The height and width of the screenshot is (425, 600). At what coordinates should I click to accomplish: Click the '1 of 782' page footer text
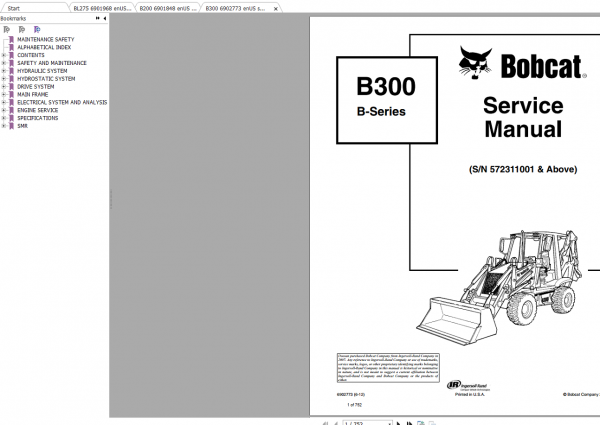pyautogui.click(x=354, y=405)
